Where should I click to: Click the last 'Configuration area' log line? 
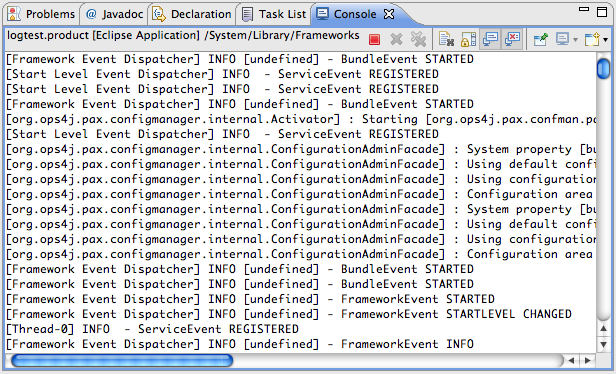[299, 254]
